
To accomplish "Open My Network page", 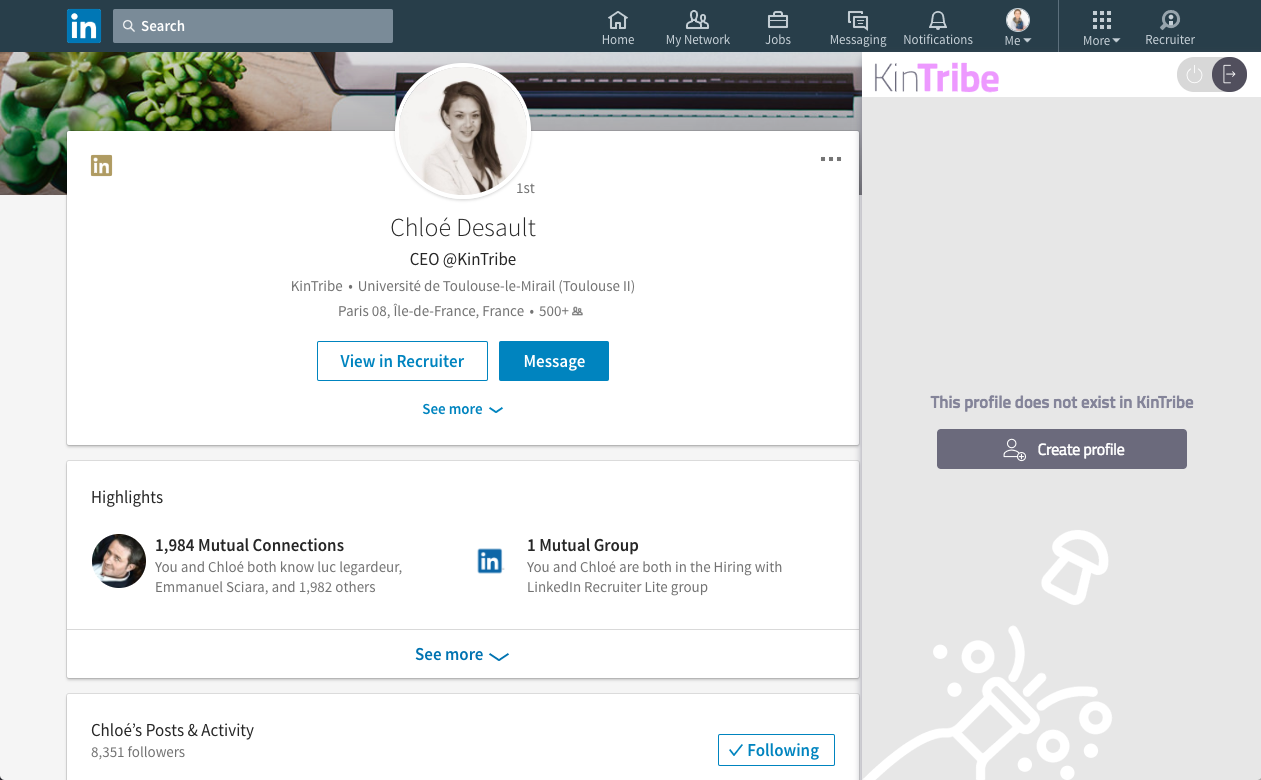I will [698, 27].
